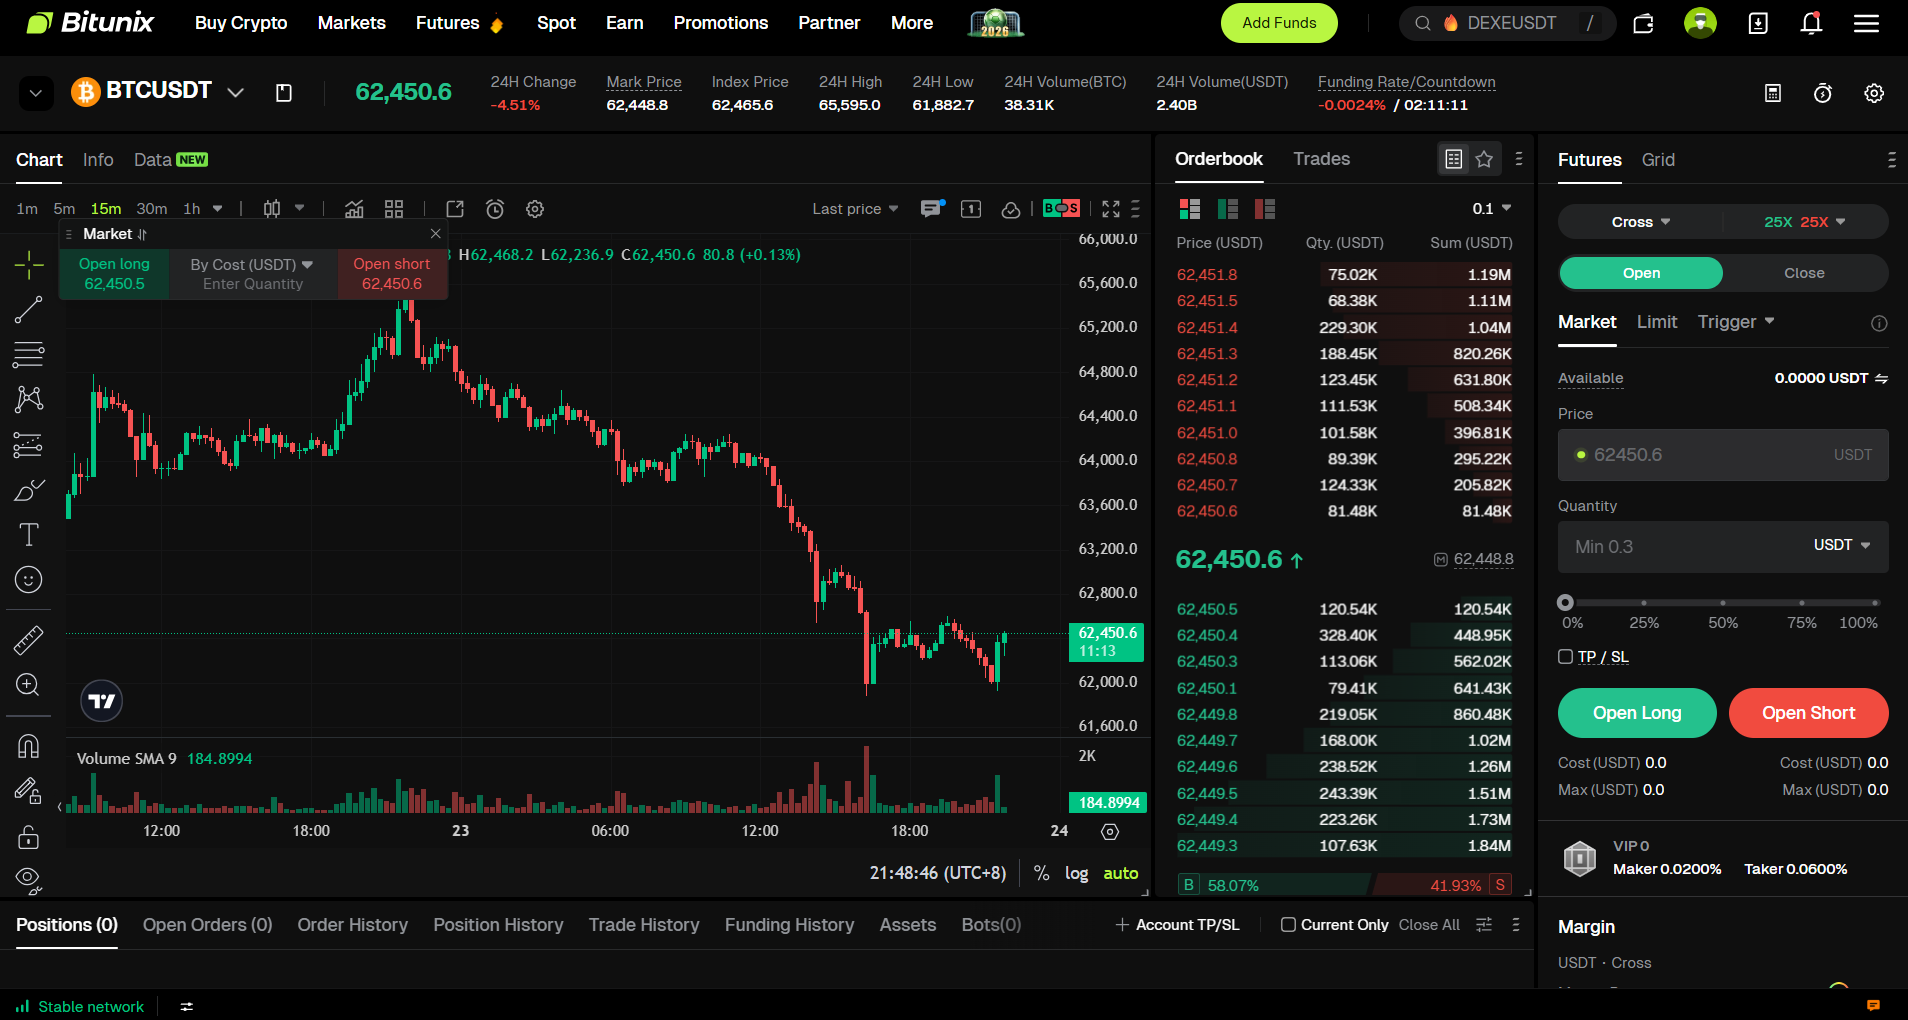The image size is (1908, 1020).
Task: Select the brush drawing tool
Action: tap(29, 490)
